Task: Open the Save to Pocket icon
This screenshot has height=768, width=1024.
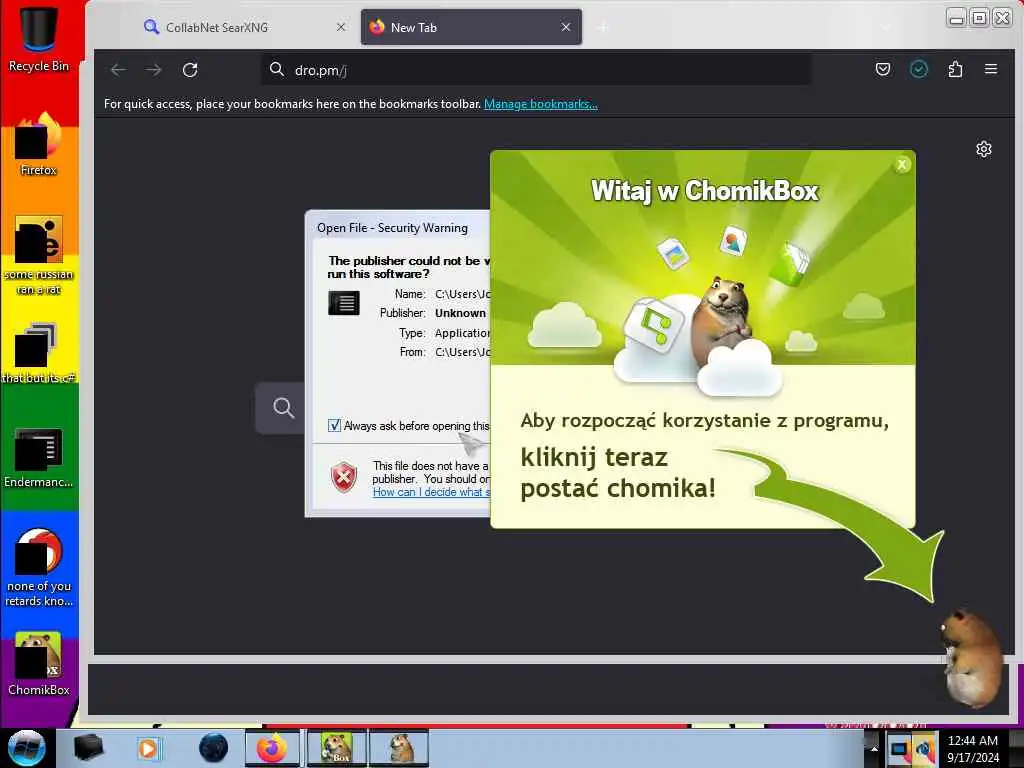Action: tap(883, 69)
